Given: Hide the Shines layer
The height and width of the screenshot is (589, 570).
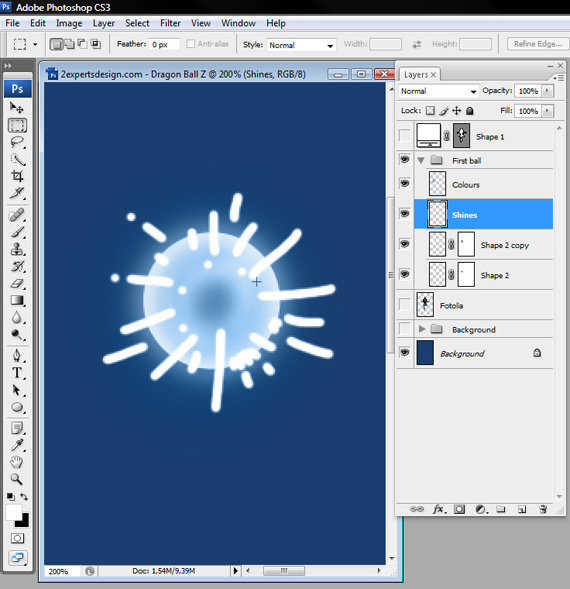Looking at the screenshot, I should (x=404, y=214).
